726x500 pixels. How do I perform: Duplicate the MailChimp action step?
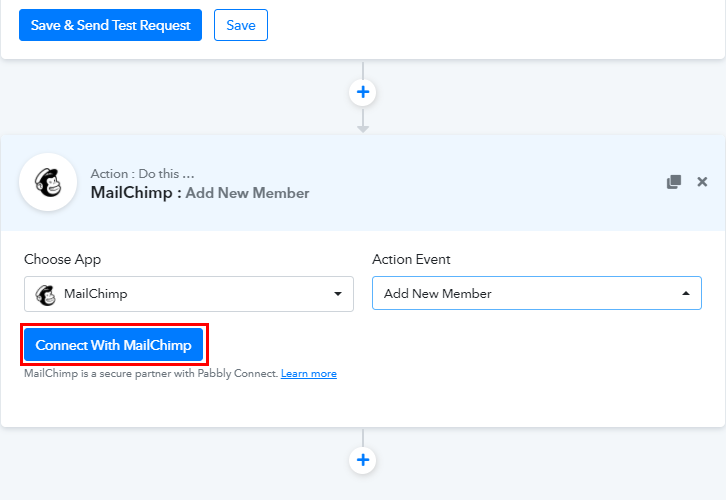point(674,181)
